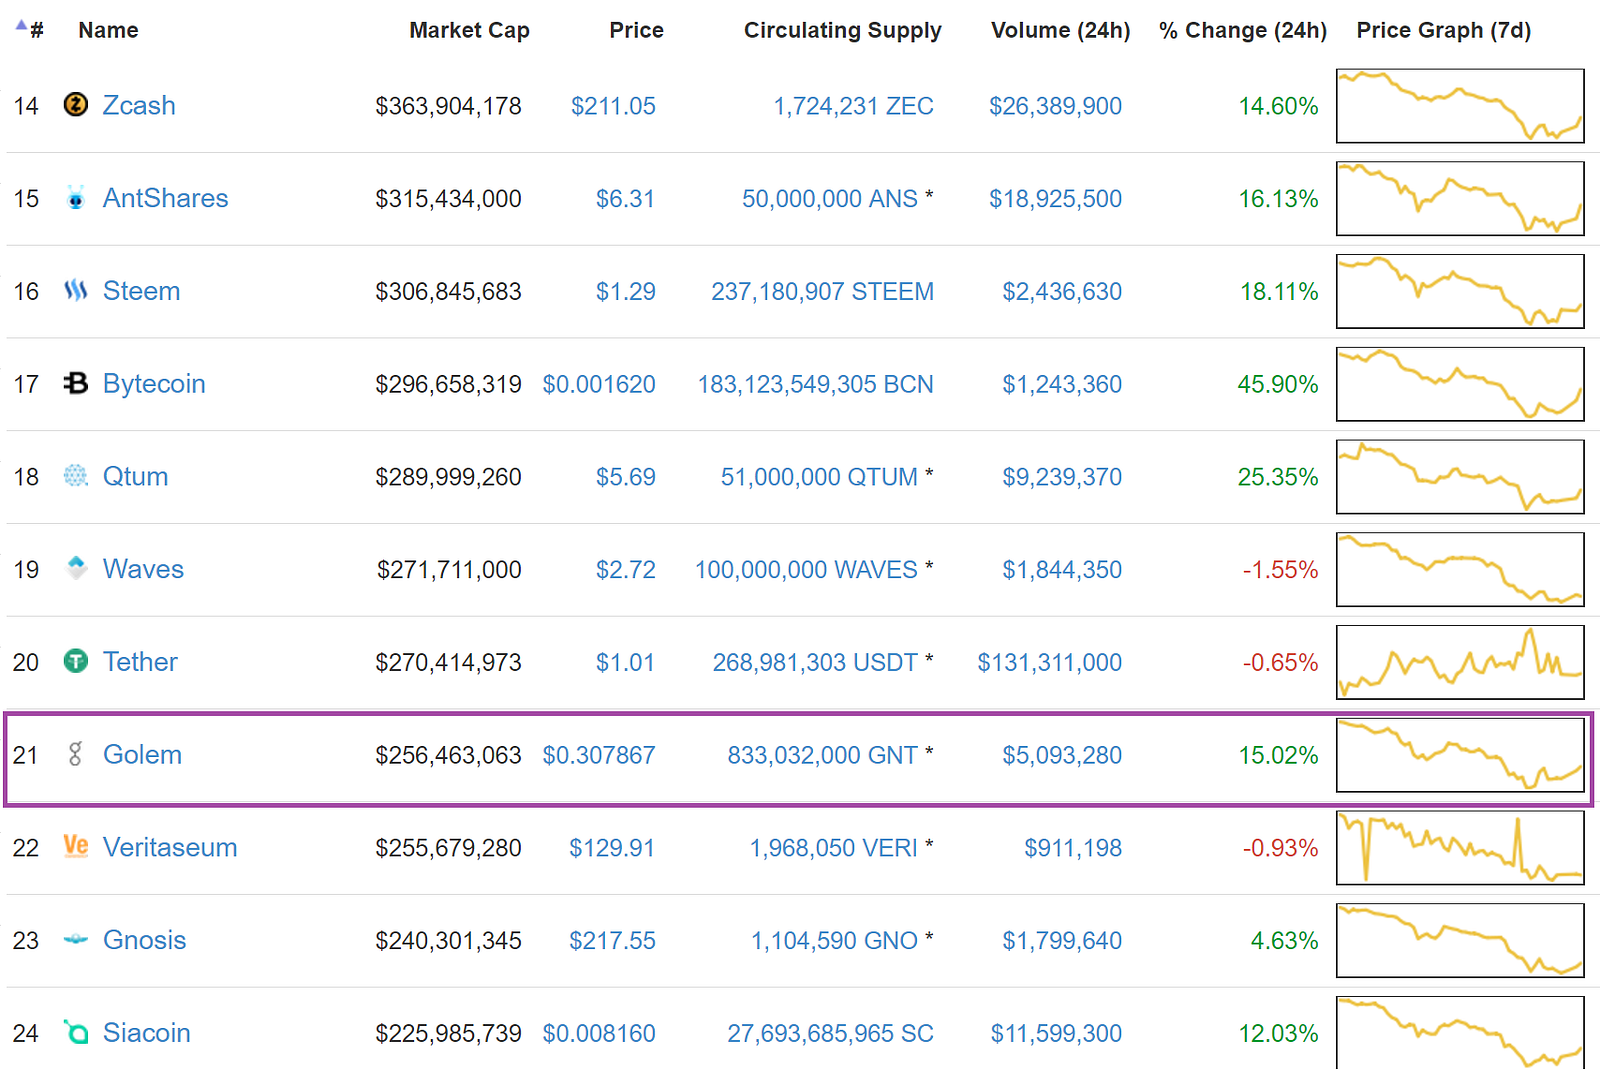
Task: Open the Bytecoin coin page link
Action: point(154,384)
